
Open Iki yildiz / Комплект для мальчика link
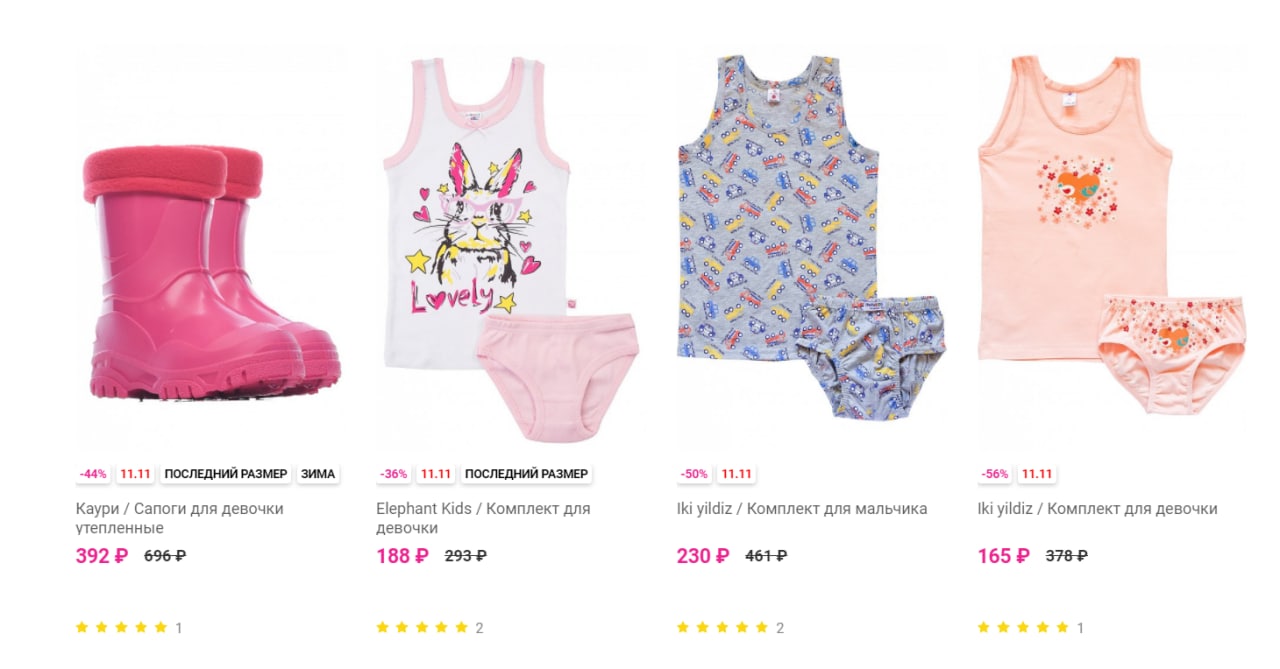[802, 509]
